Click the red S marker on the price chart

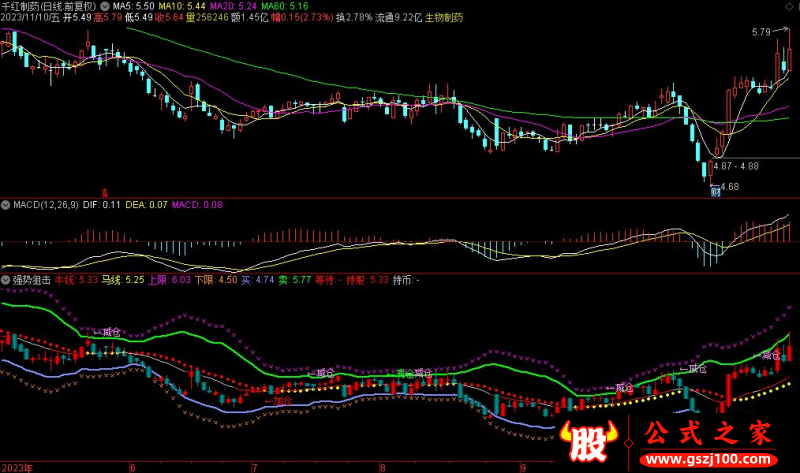[x=105, y=193]
